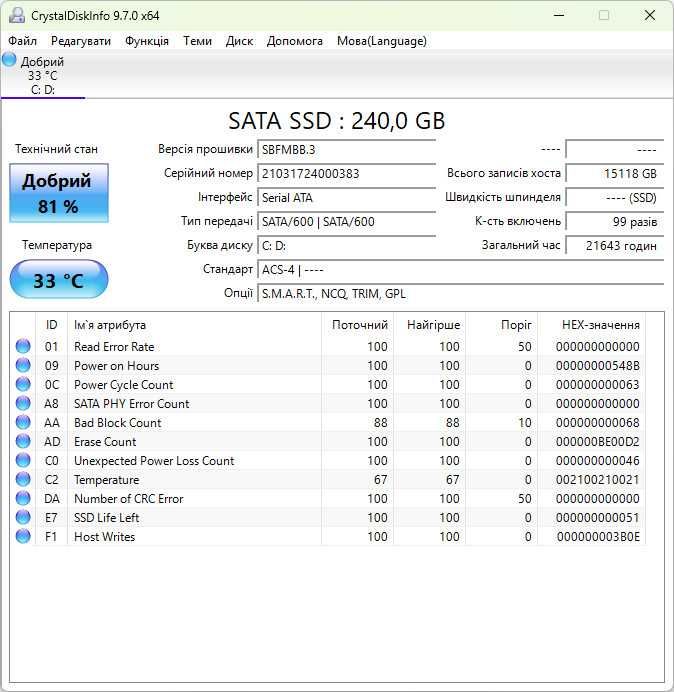Click status orb of Temperature attribute row

tap(23, 479)
